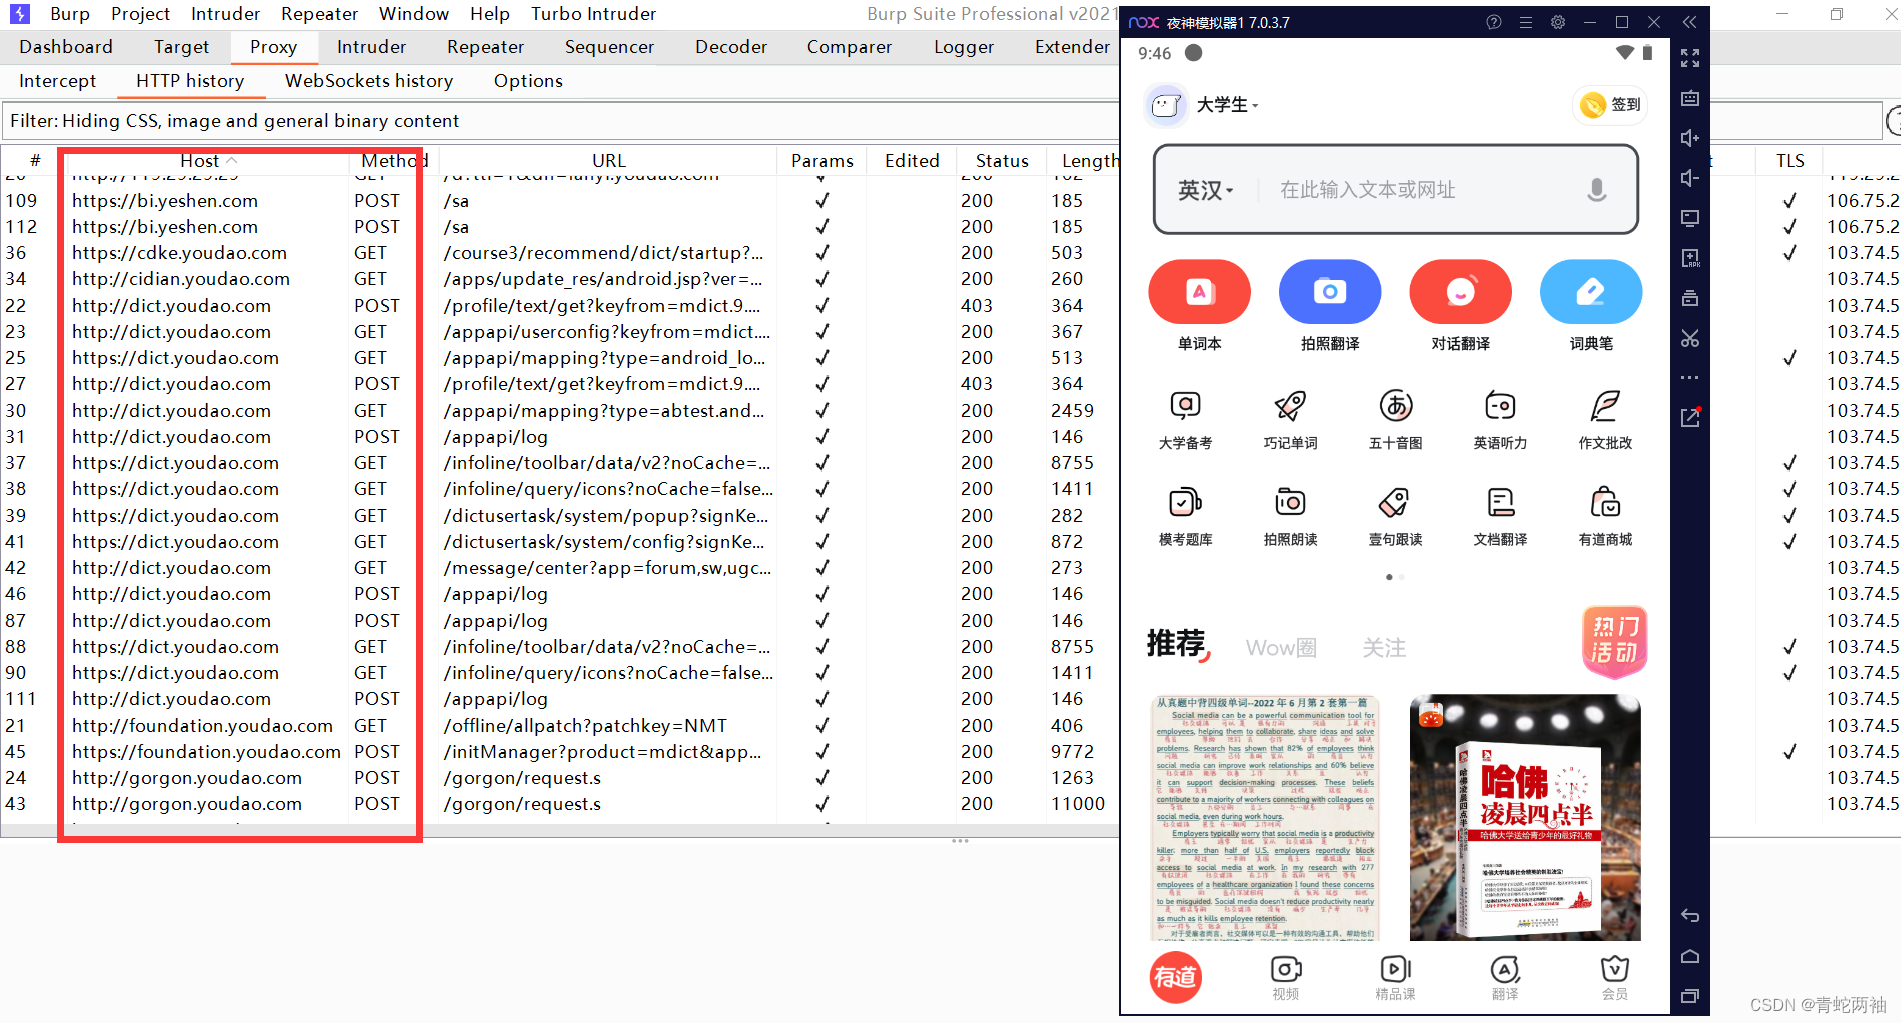Tap the microphone icon in search box
The image size is (1901, 1023).
[x=1597, y=190]
